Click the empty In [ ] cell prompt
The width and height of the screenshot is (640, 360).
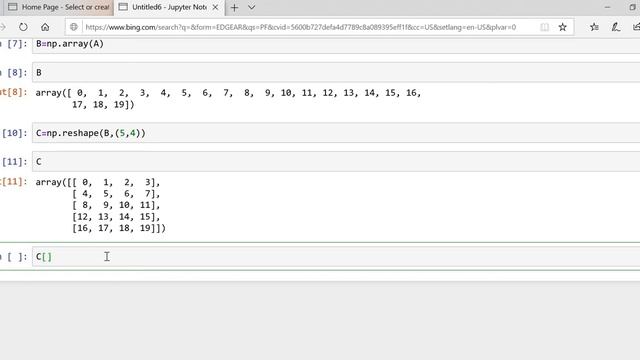(14, 257)
